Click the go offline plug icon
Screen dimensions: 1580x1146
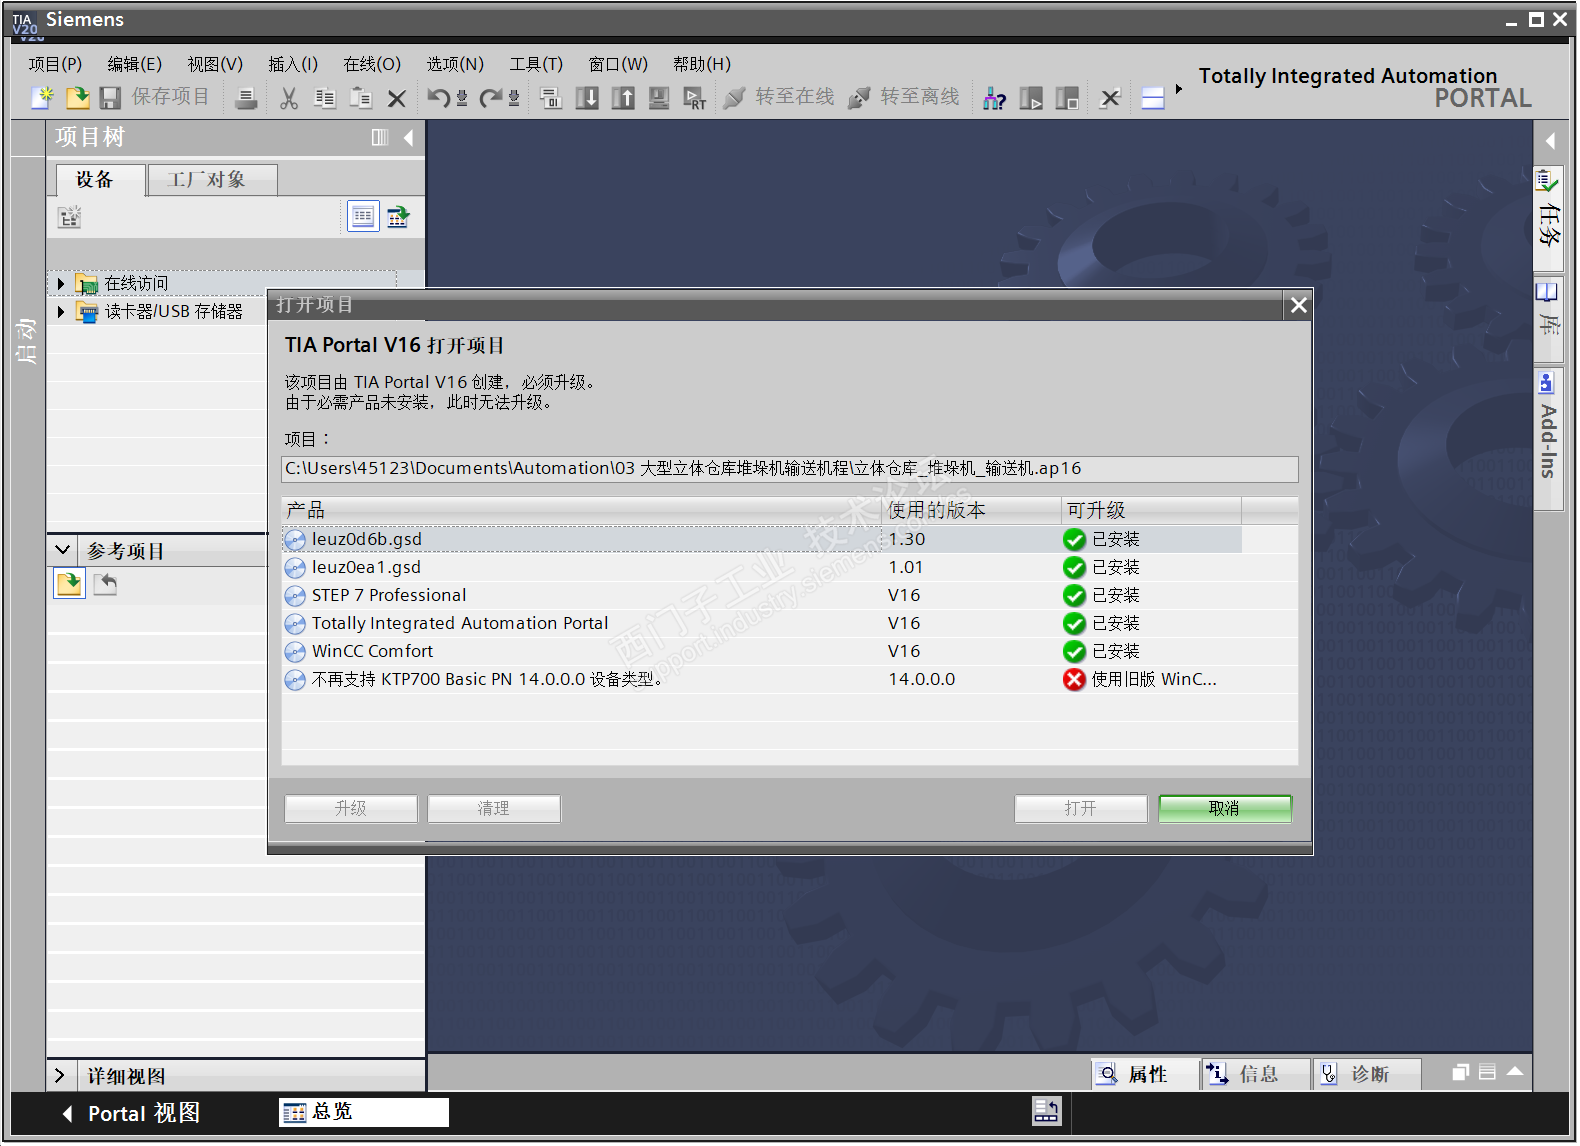(x=859, y=97)
